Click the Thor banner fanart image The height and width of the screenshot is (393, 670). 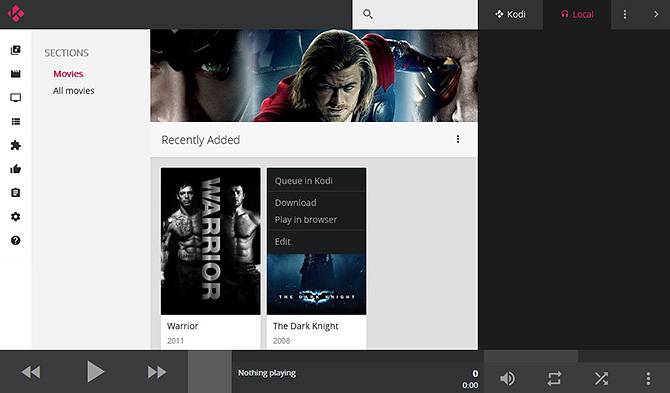[314, 76]
